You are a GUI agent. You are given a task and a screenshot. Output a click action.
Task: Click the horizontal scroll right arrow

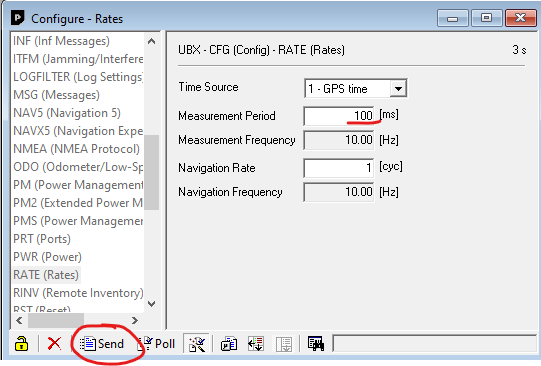click(135, 320)
